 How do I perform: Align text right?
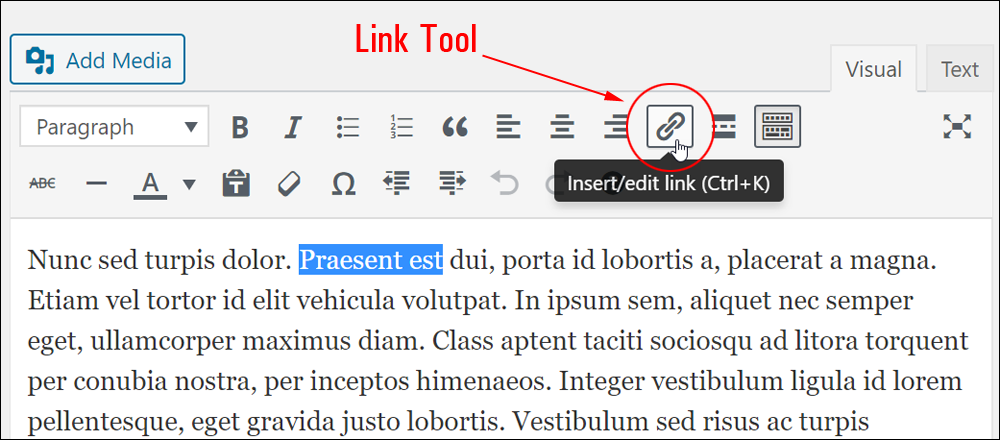click(615, 126)
